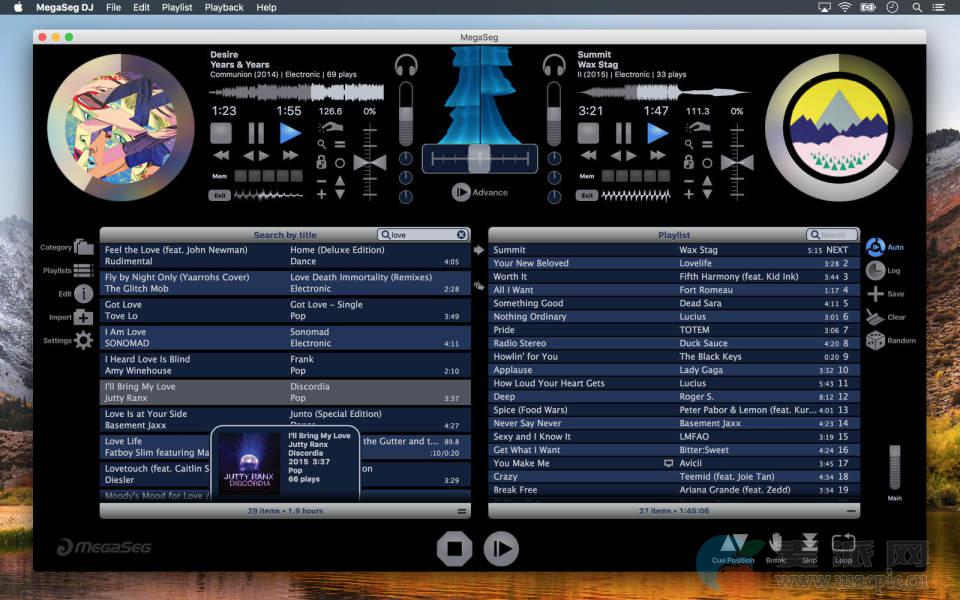Viewport: 960px width, 600px height.
Task: Open the Category browser icon
Action: click(83, 247)
